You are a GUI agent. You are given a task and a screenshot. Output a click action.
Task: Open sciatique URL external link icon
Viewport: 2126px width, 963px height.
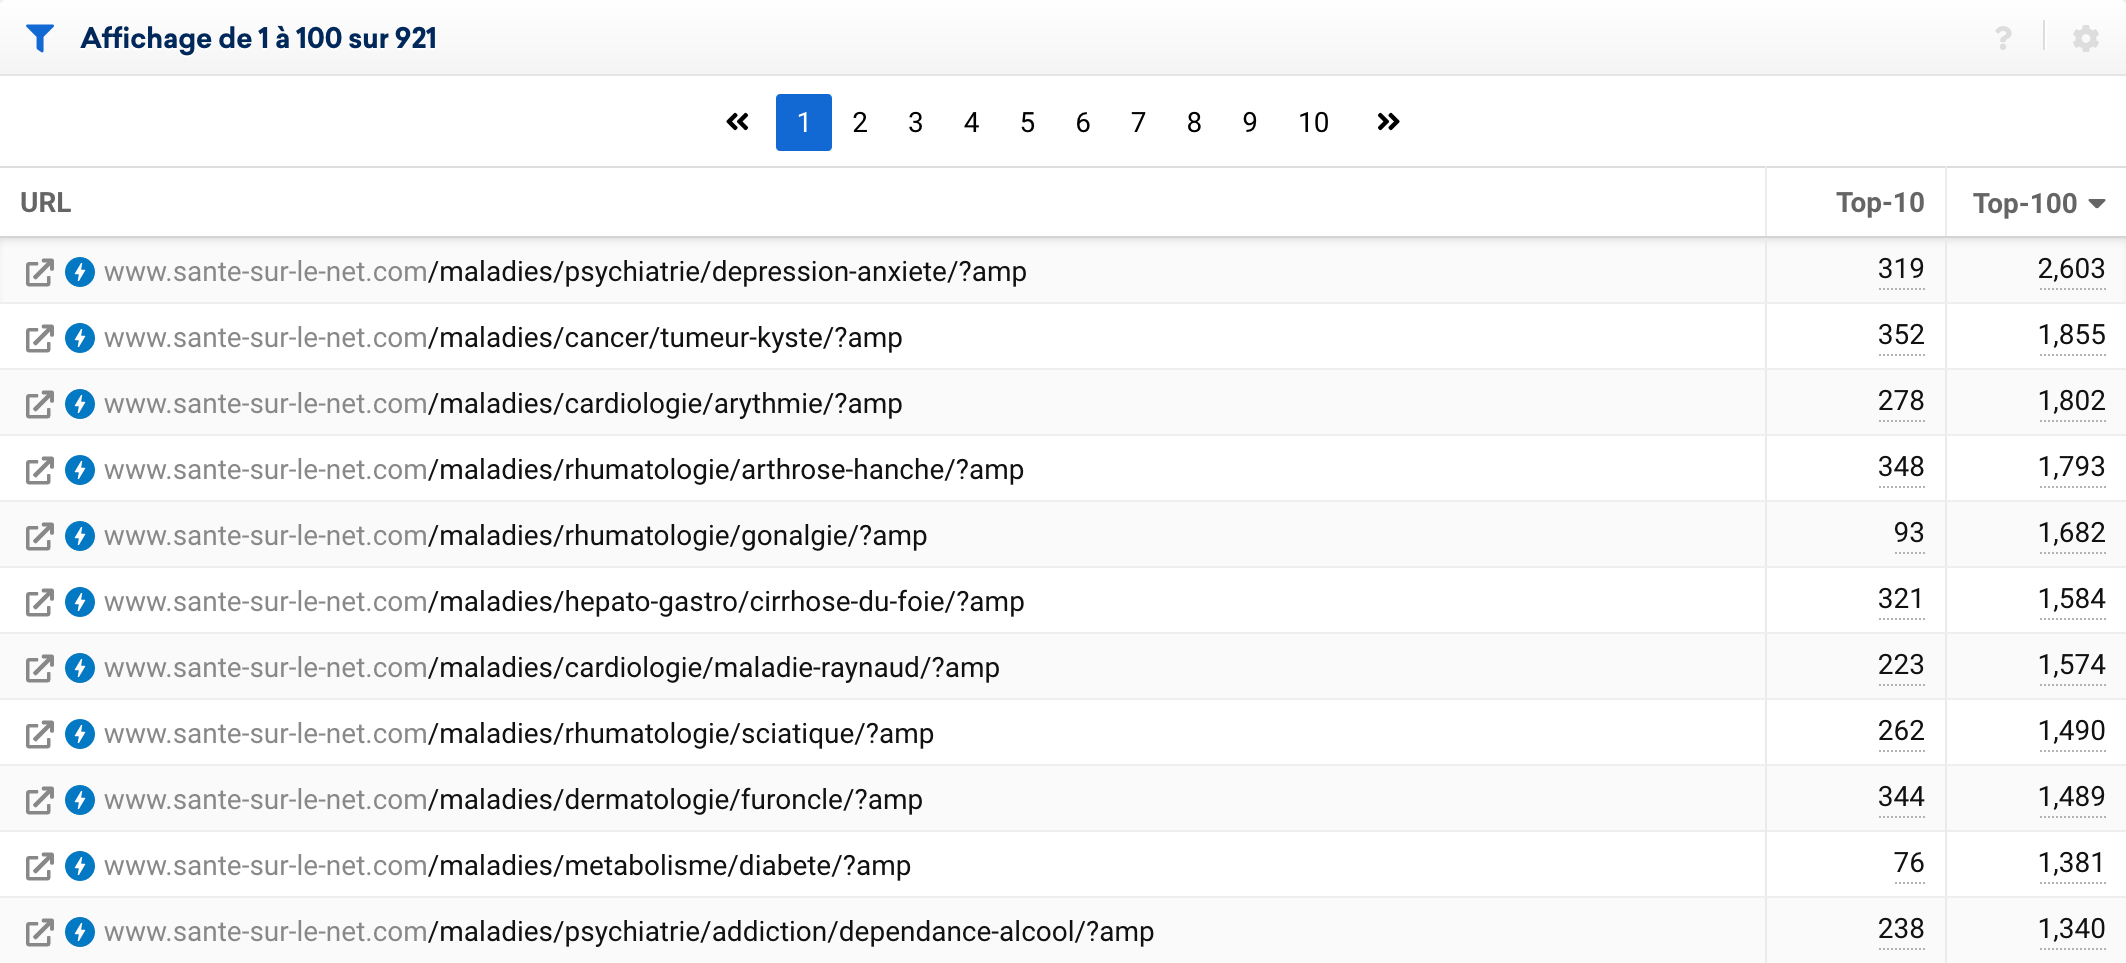click(39, 734)
